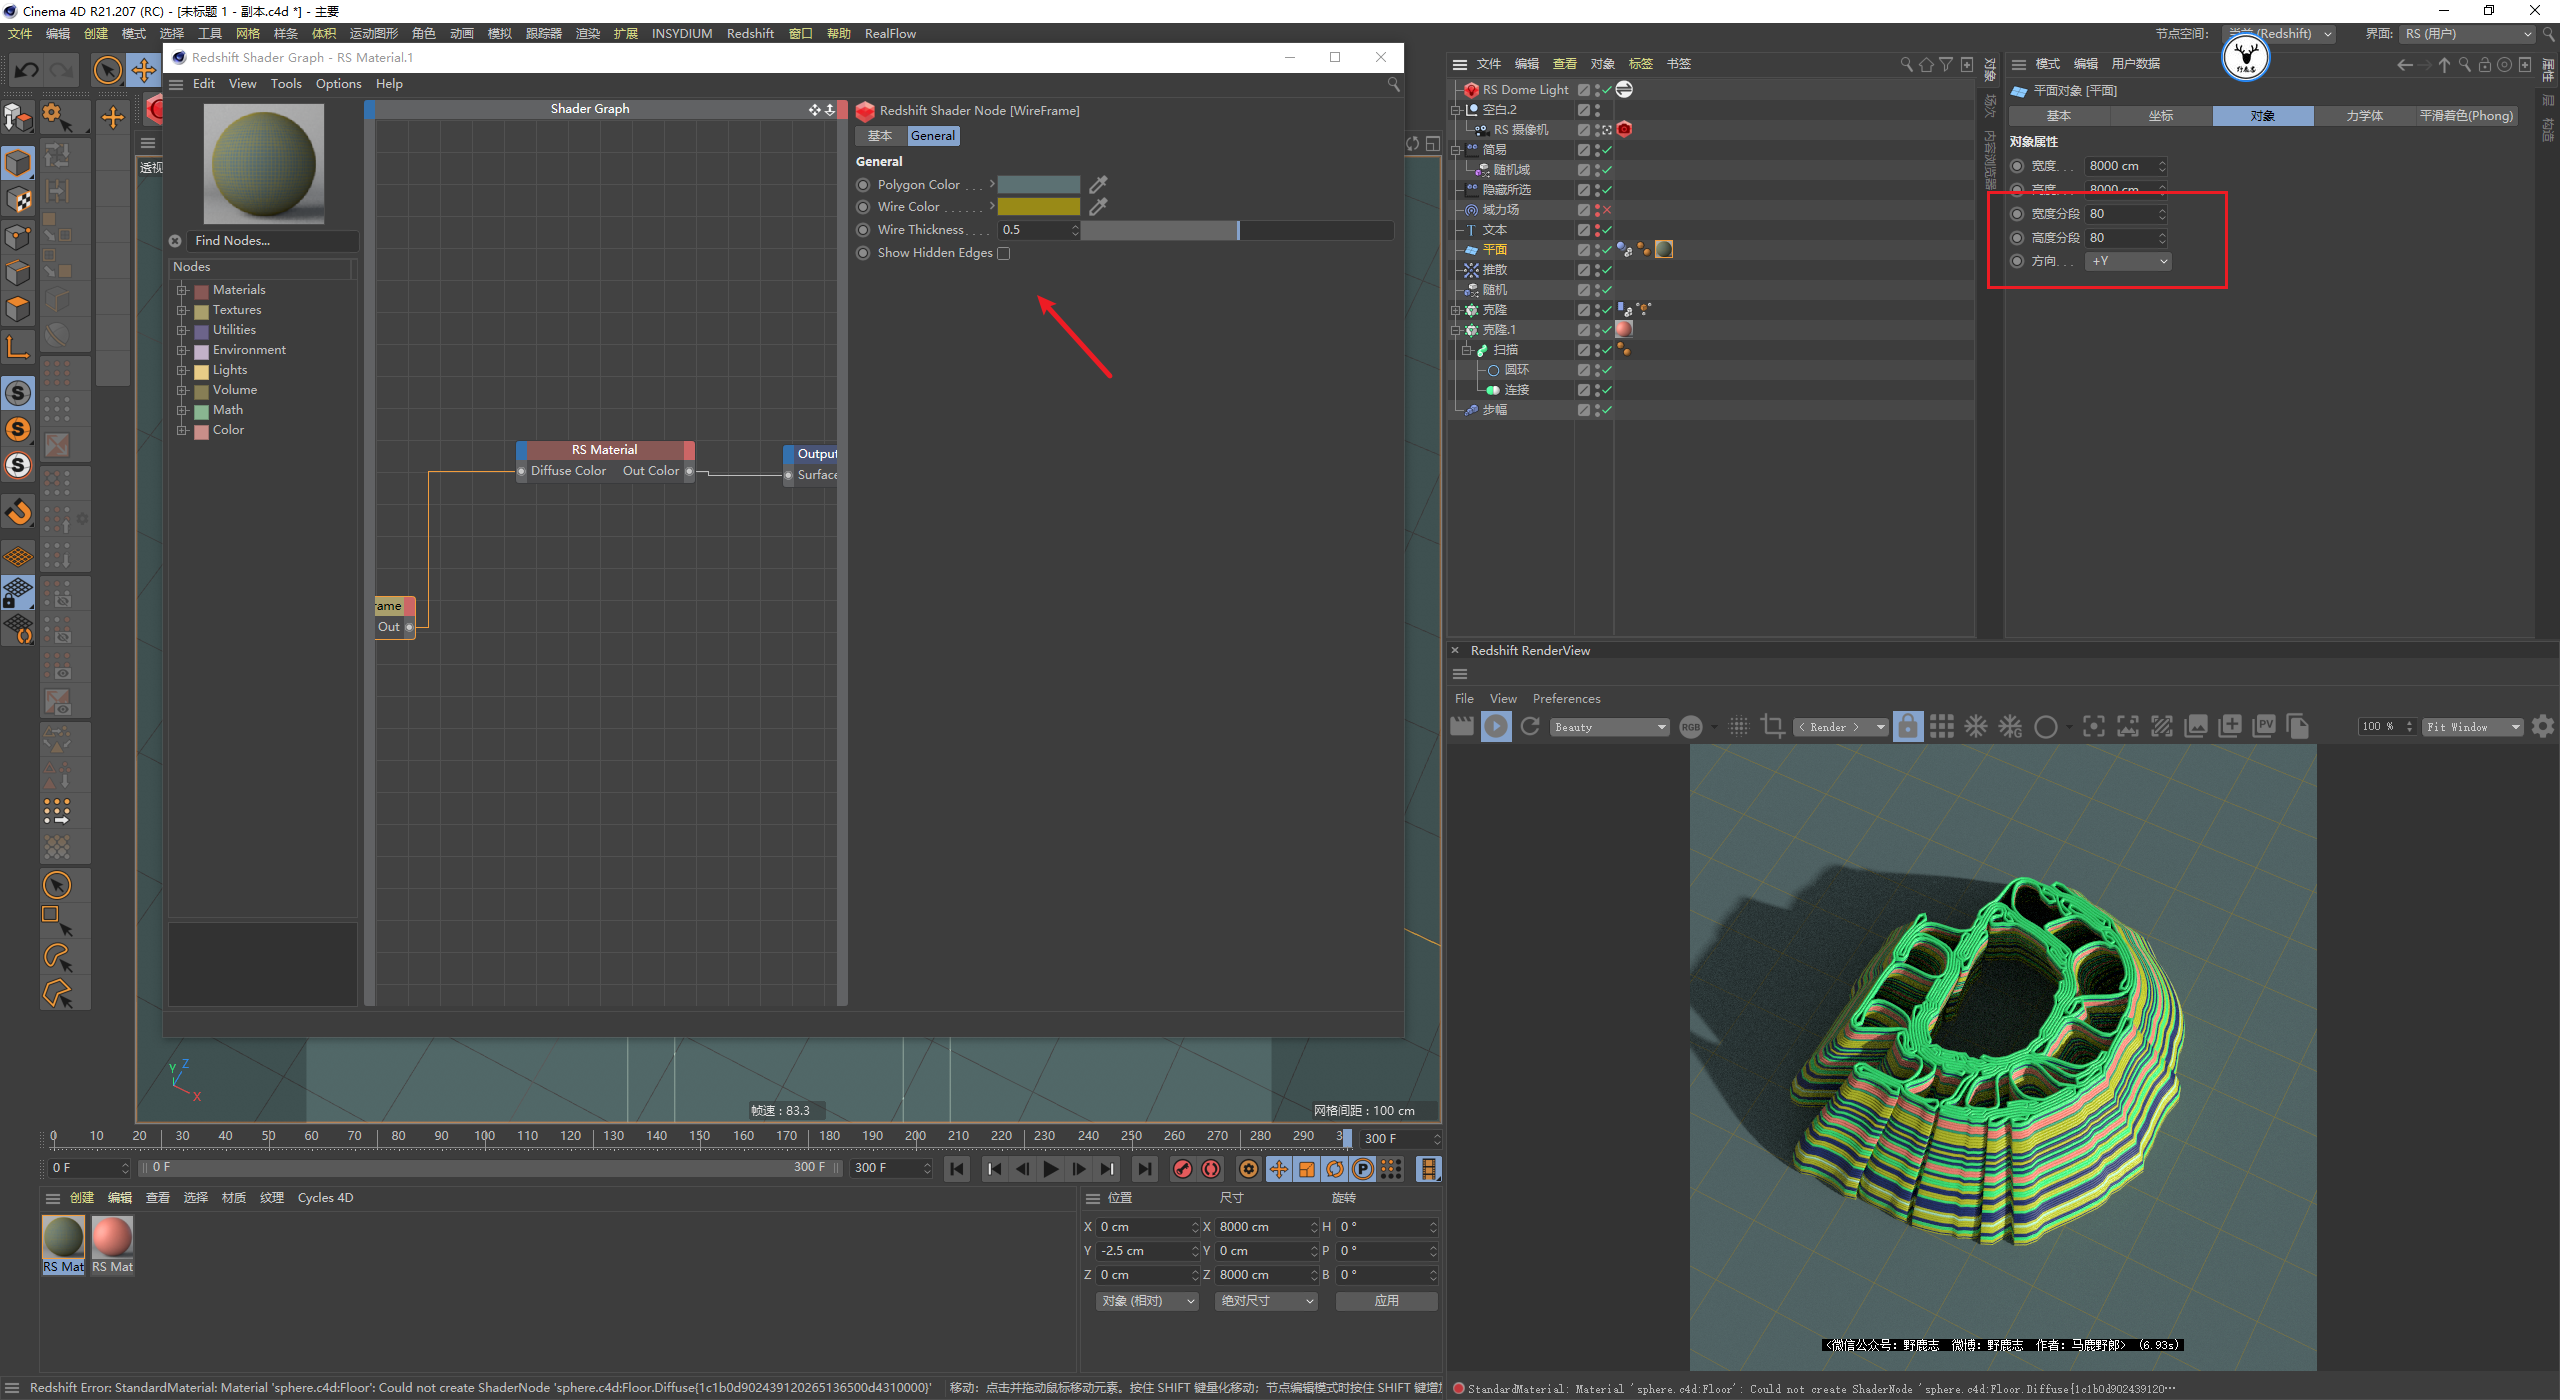Select the Move tool icon
This screenshot has height=1400, width=2560.
click(144, 70)
